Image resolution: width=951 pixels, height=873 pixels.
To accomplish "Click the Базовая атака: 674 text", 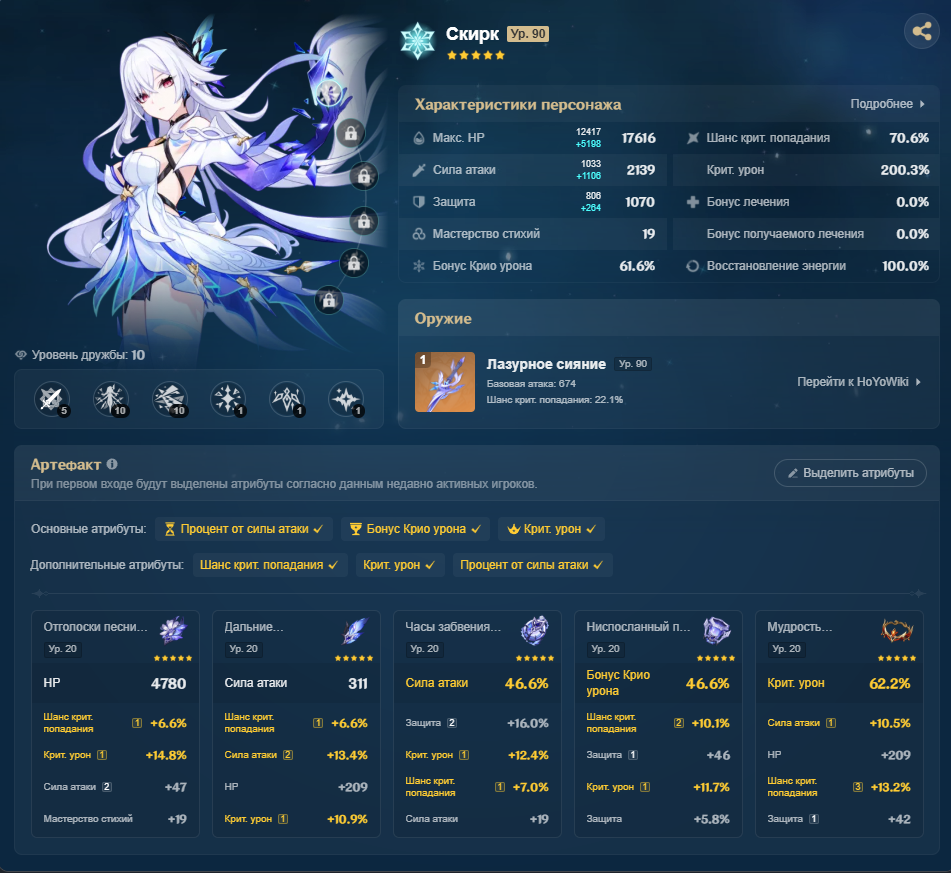I will point(531,383).
